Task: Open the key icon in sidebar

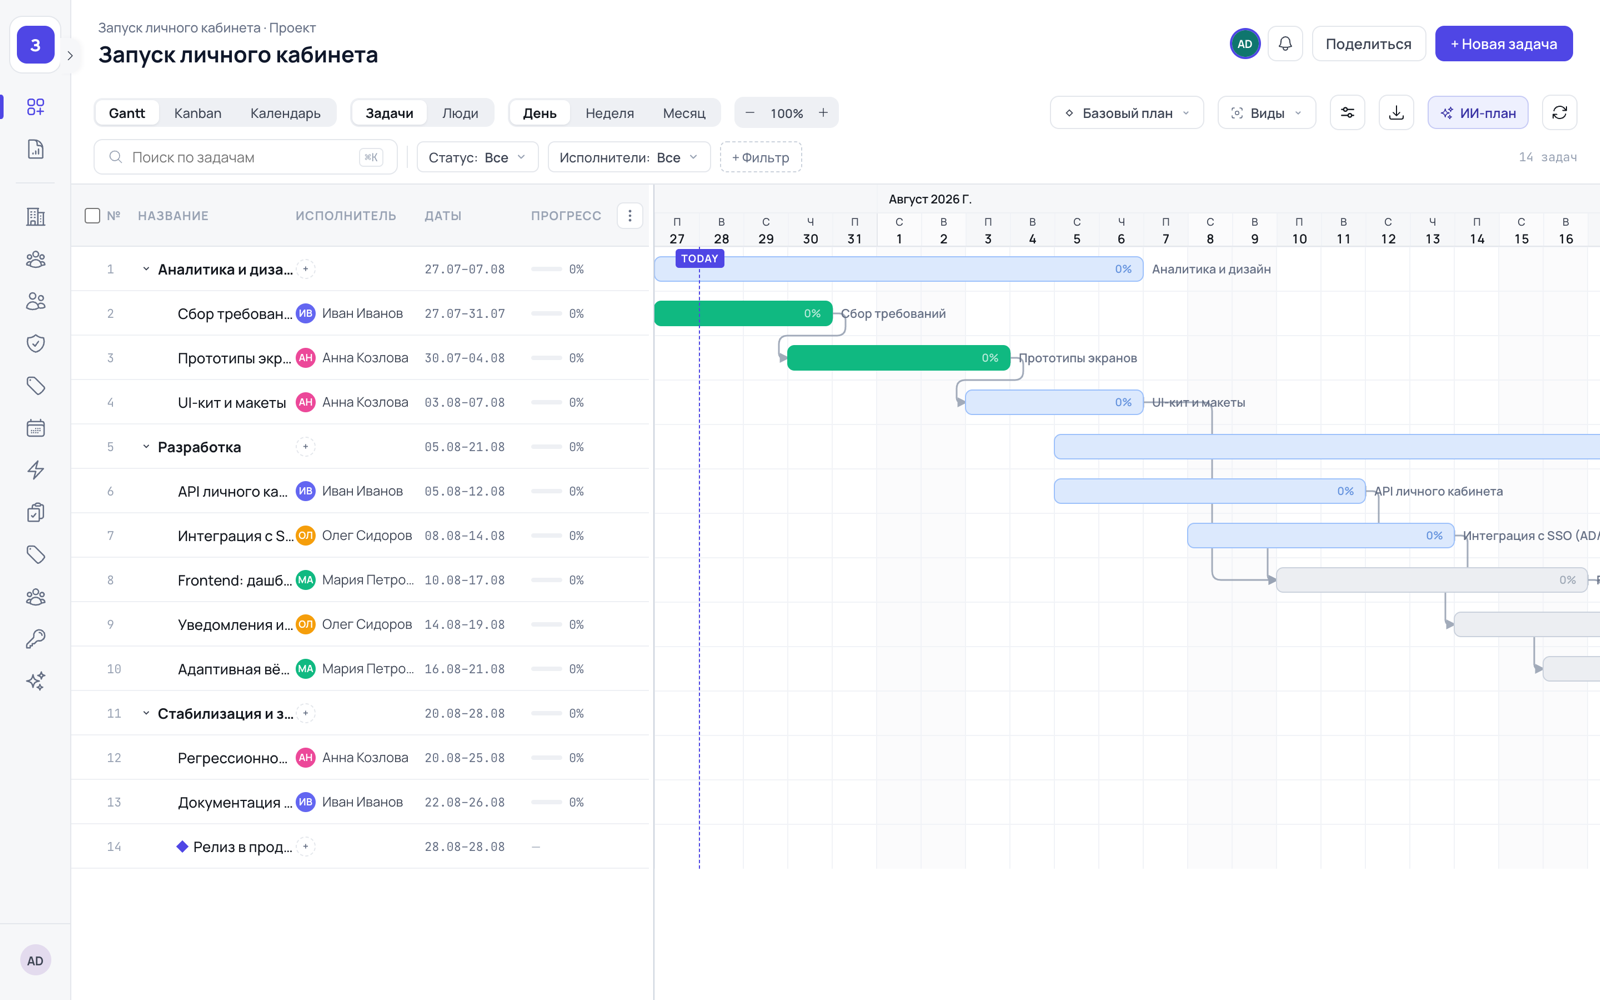Action: point(36,639)
